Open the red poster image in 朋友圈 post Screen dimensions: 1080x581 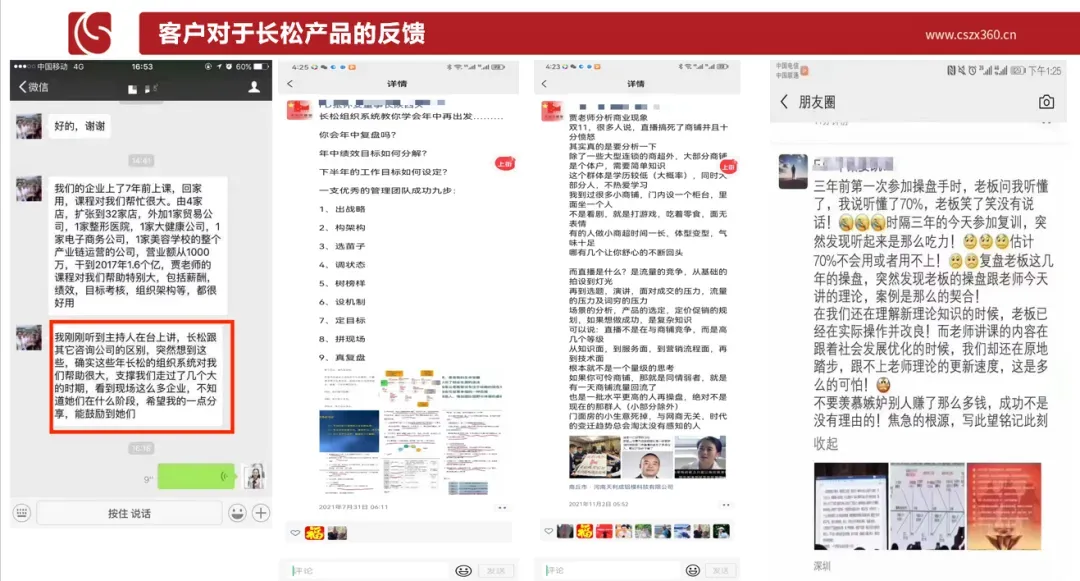[1004, 506]
